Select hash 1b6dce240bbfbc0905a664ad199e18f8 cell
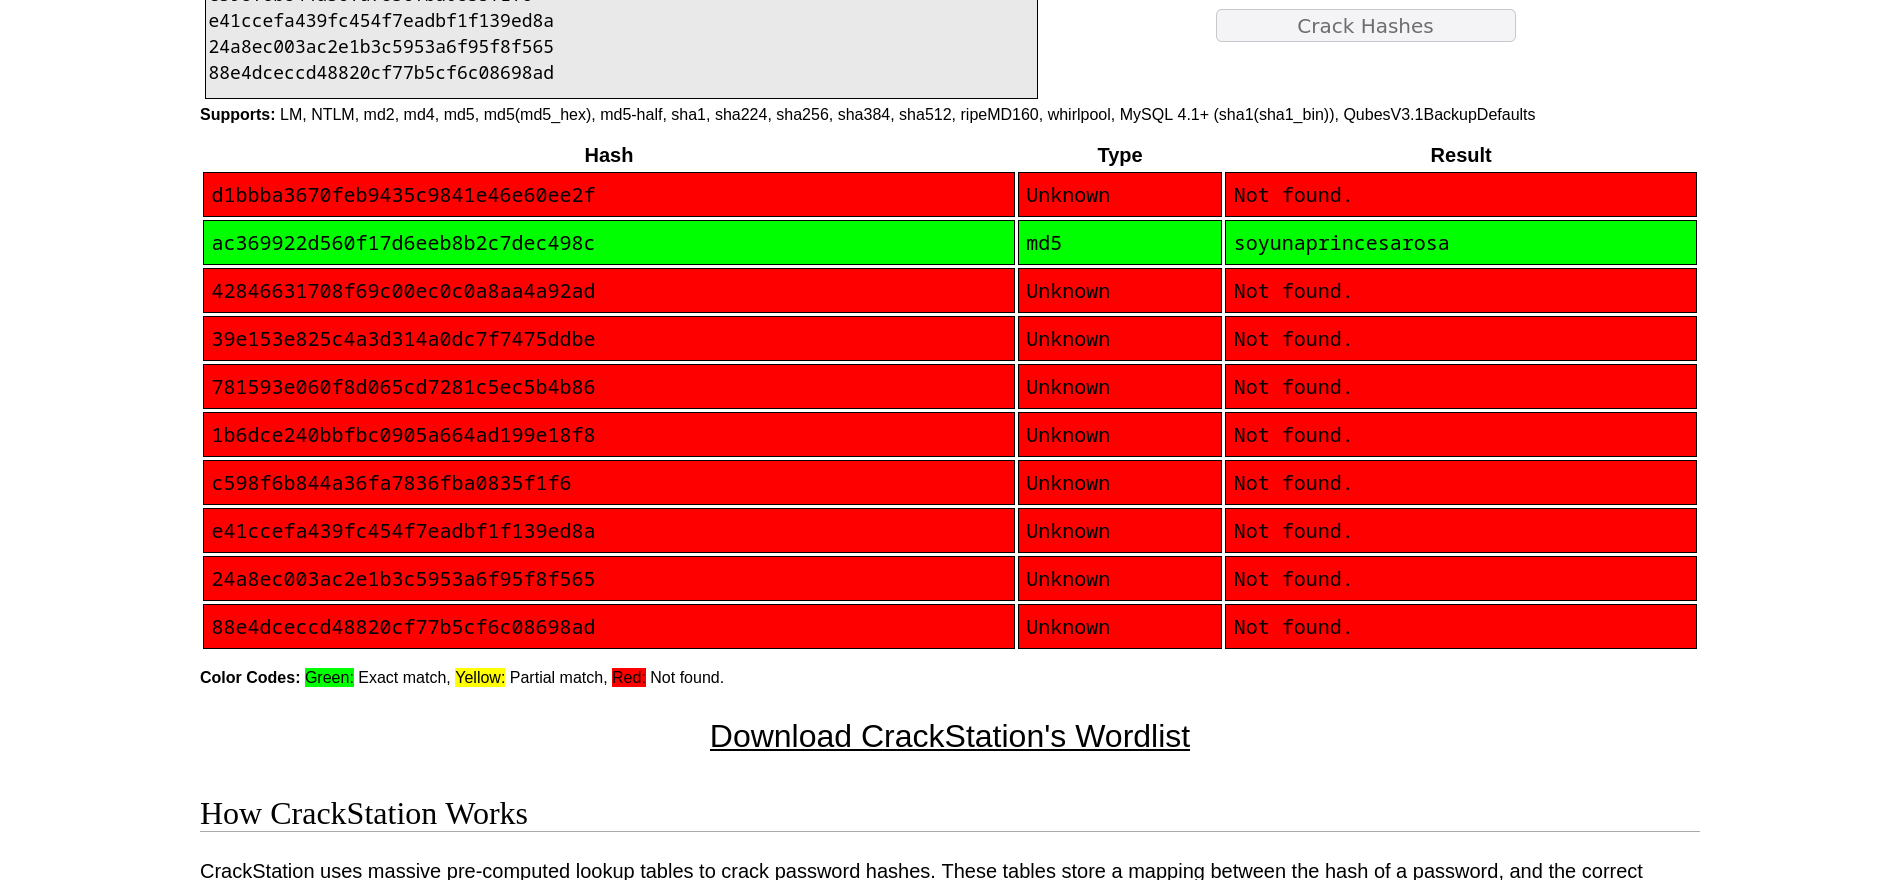Viewport: 1900px width, 880px height. 609,435
